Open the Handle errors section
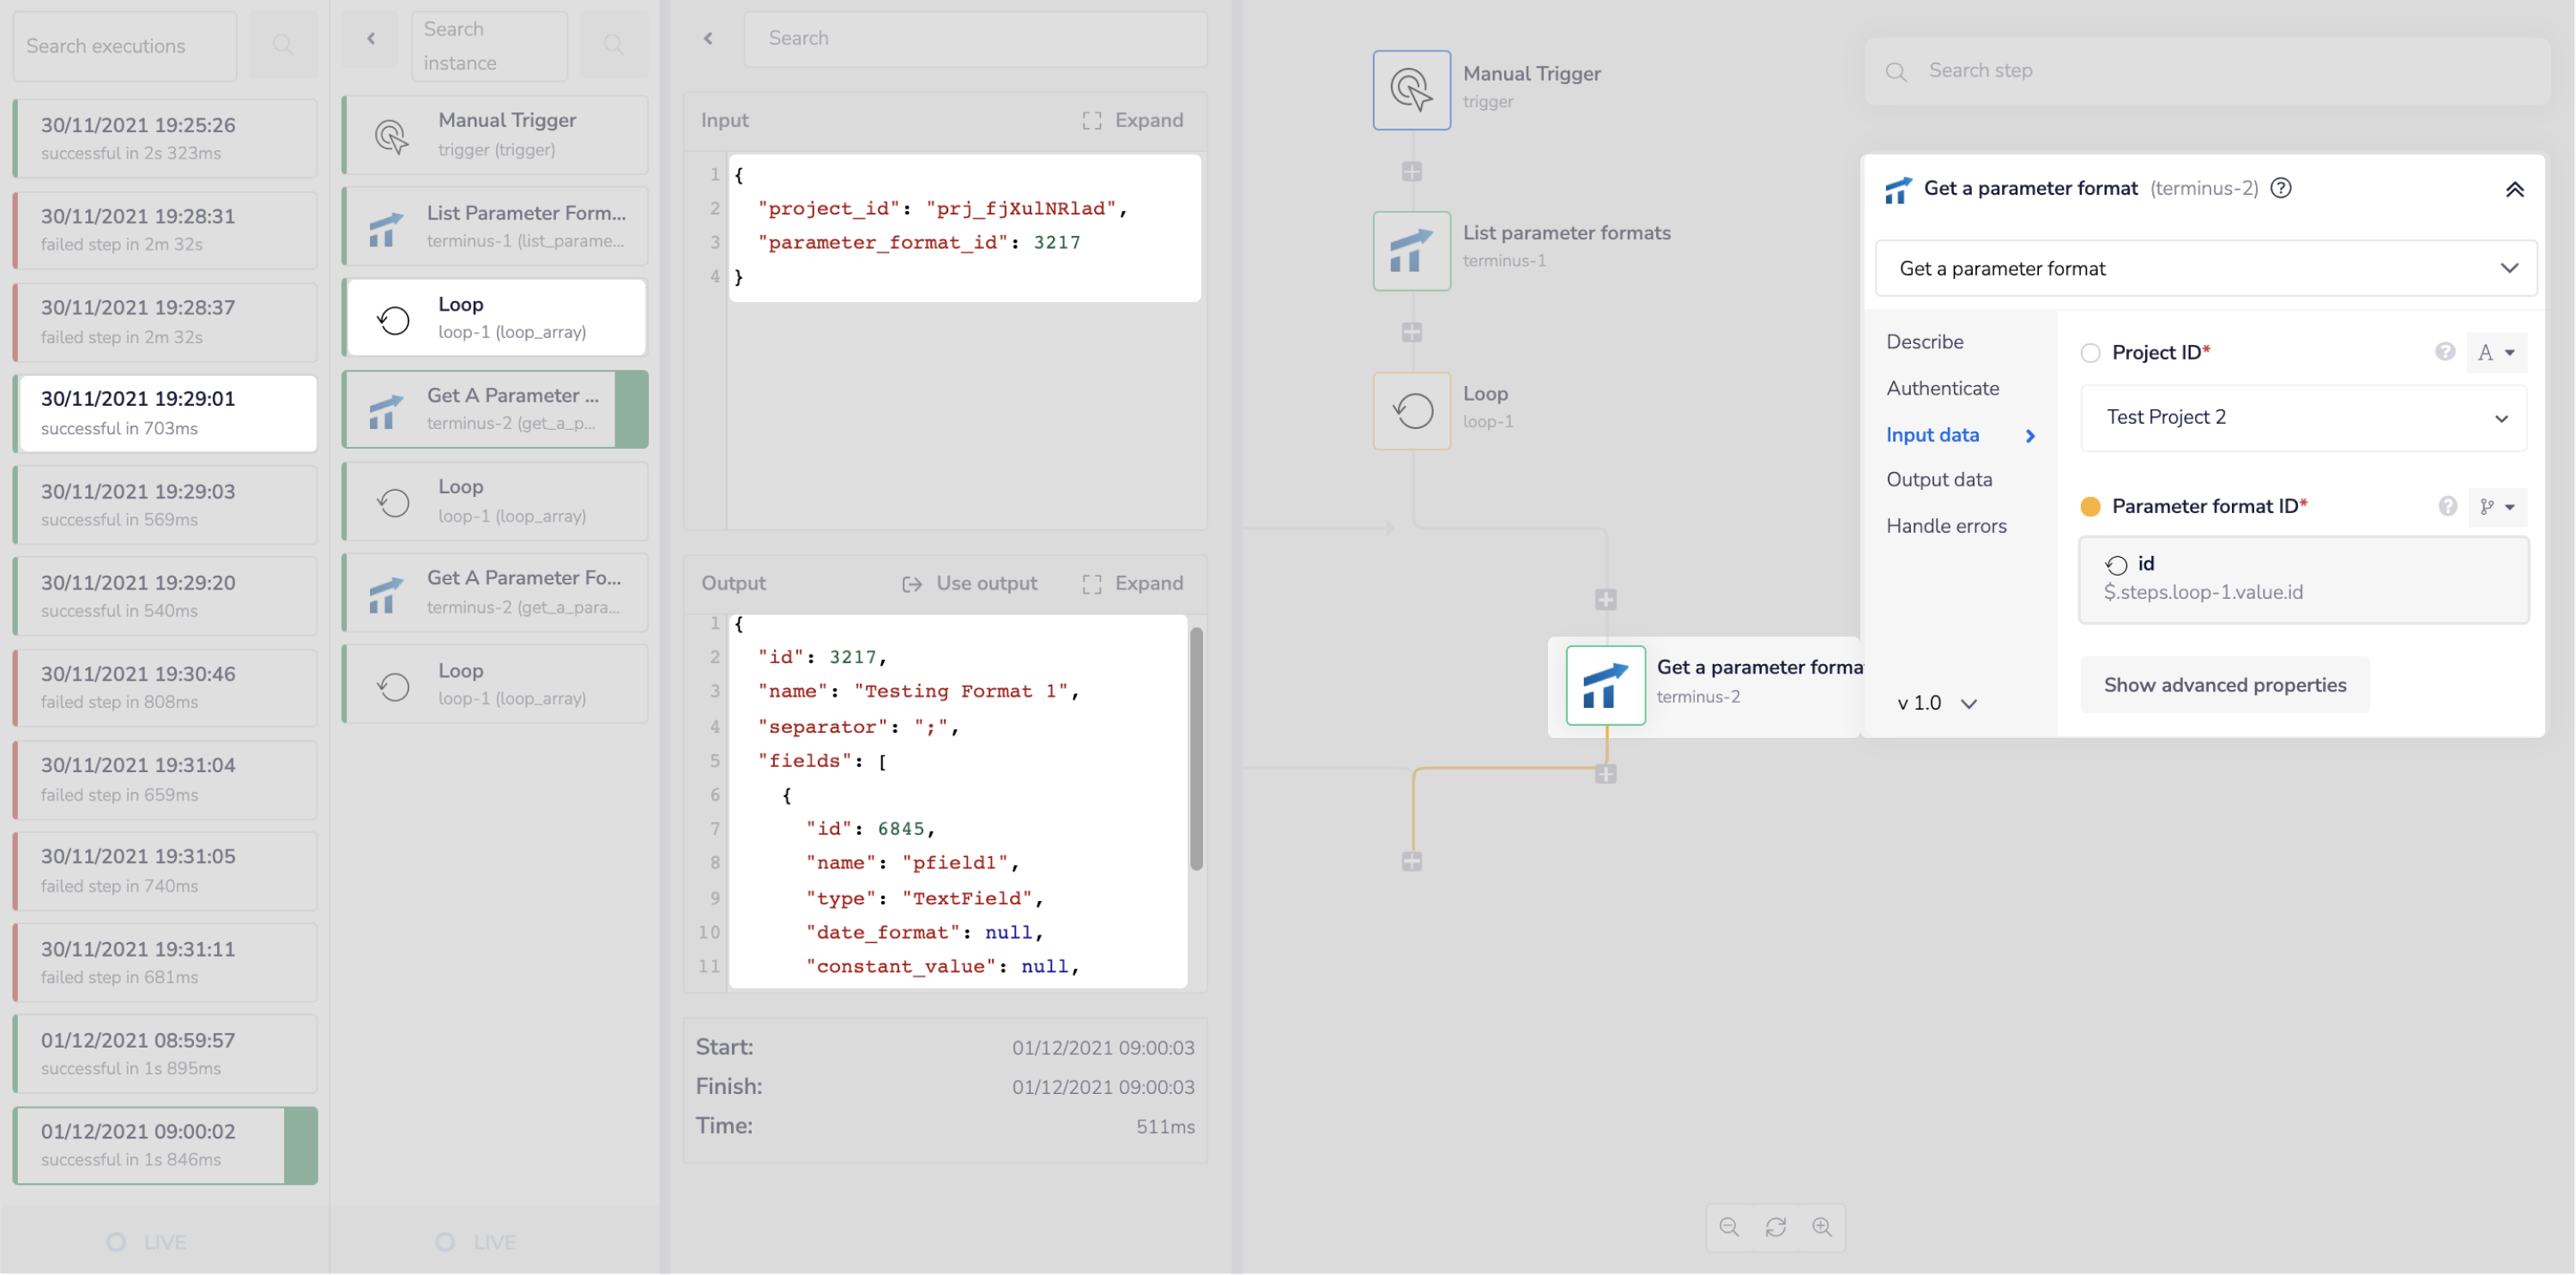 coord(1946,526)
